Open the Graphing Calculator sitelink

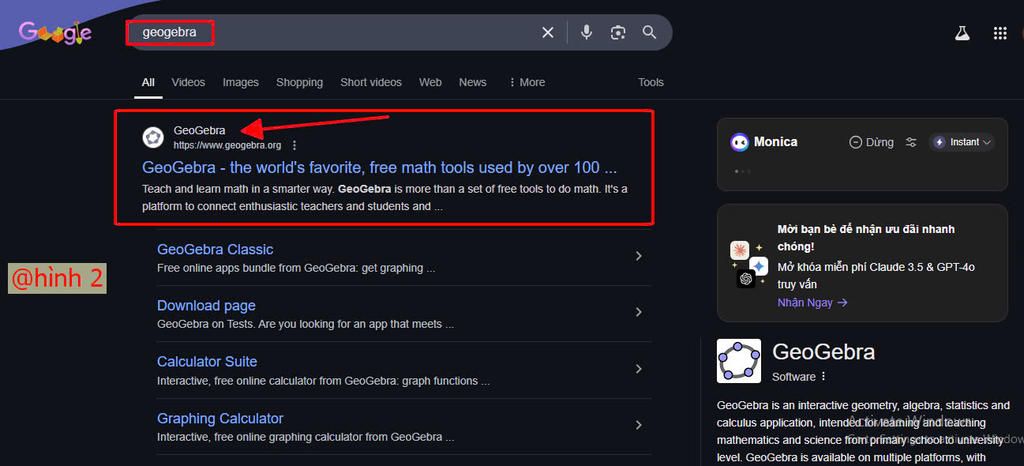pyautogui.click(x=220, y=418)
